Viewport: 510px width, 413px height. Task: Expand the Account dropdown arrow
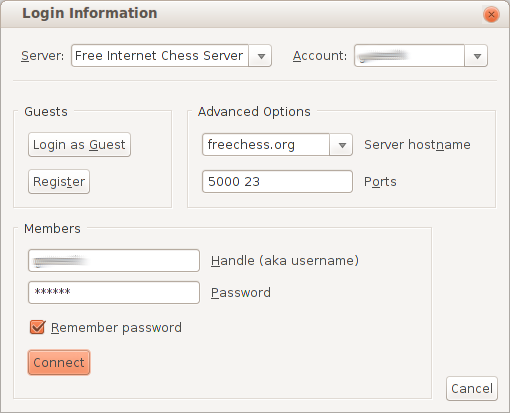coord(477,56)
